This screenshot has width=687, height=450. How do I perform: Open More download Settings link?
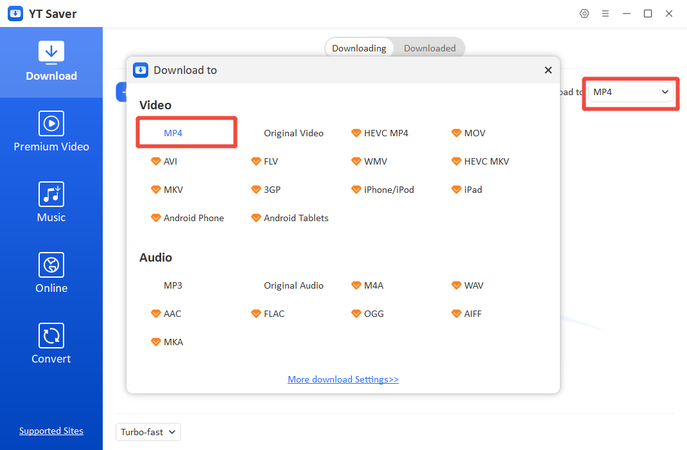(x=343, y=379)
